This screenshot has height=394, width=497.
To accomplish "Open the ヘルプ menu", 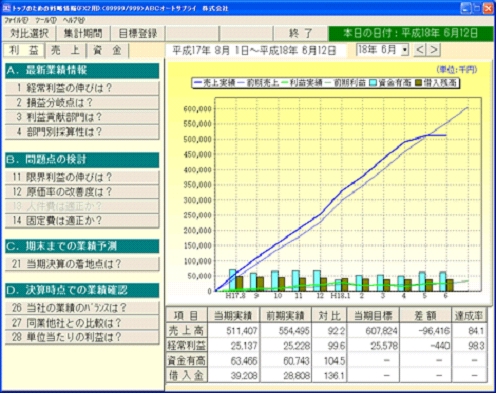I will click(x=74, y=20).
